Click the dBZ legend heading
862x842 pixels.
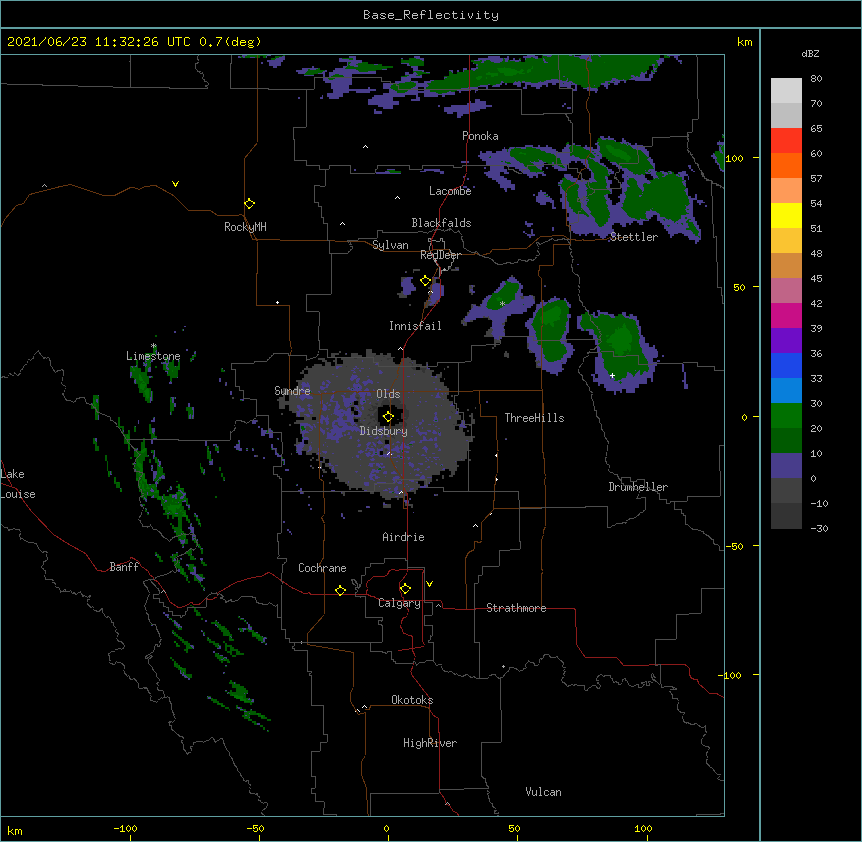point(810,53)
